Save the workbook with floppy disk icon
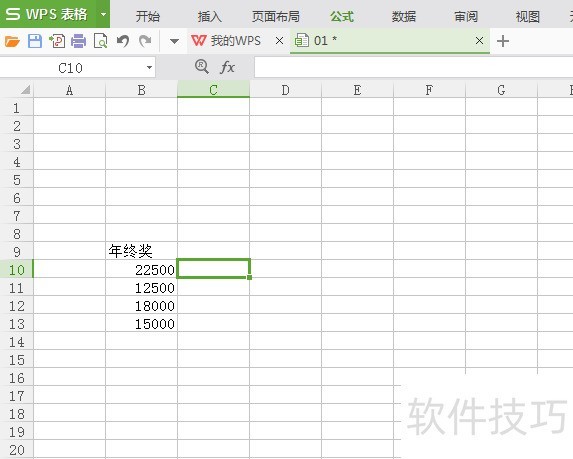This screenshot has height=459, width=573. tap(35, 41)
